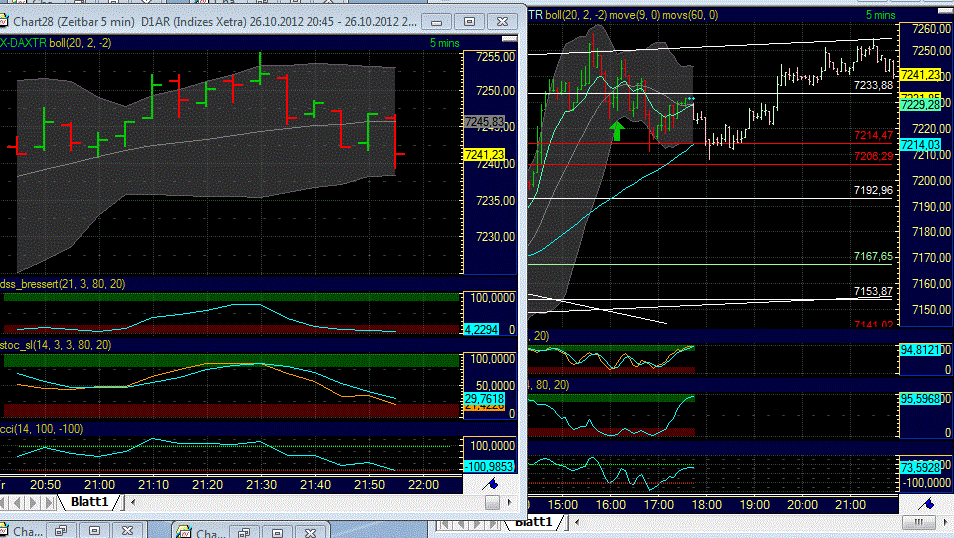Click the gray 7245,83 price tag in Chart28

(484, 122)
